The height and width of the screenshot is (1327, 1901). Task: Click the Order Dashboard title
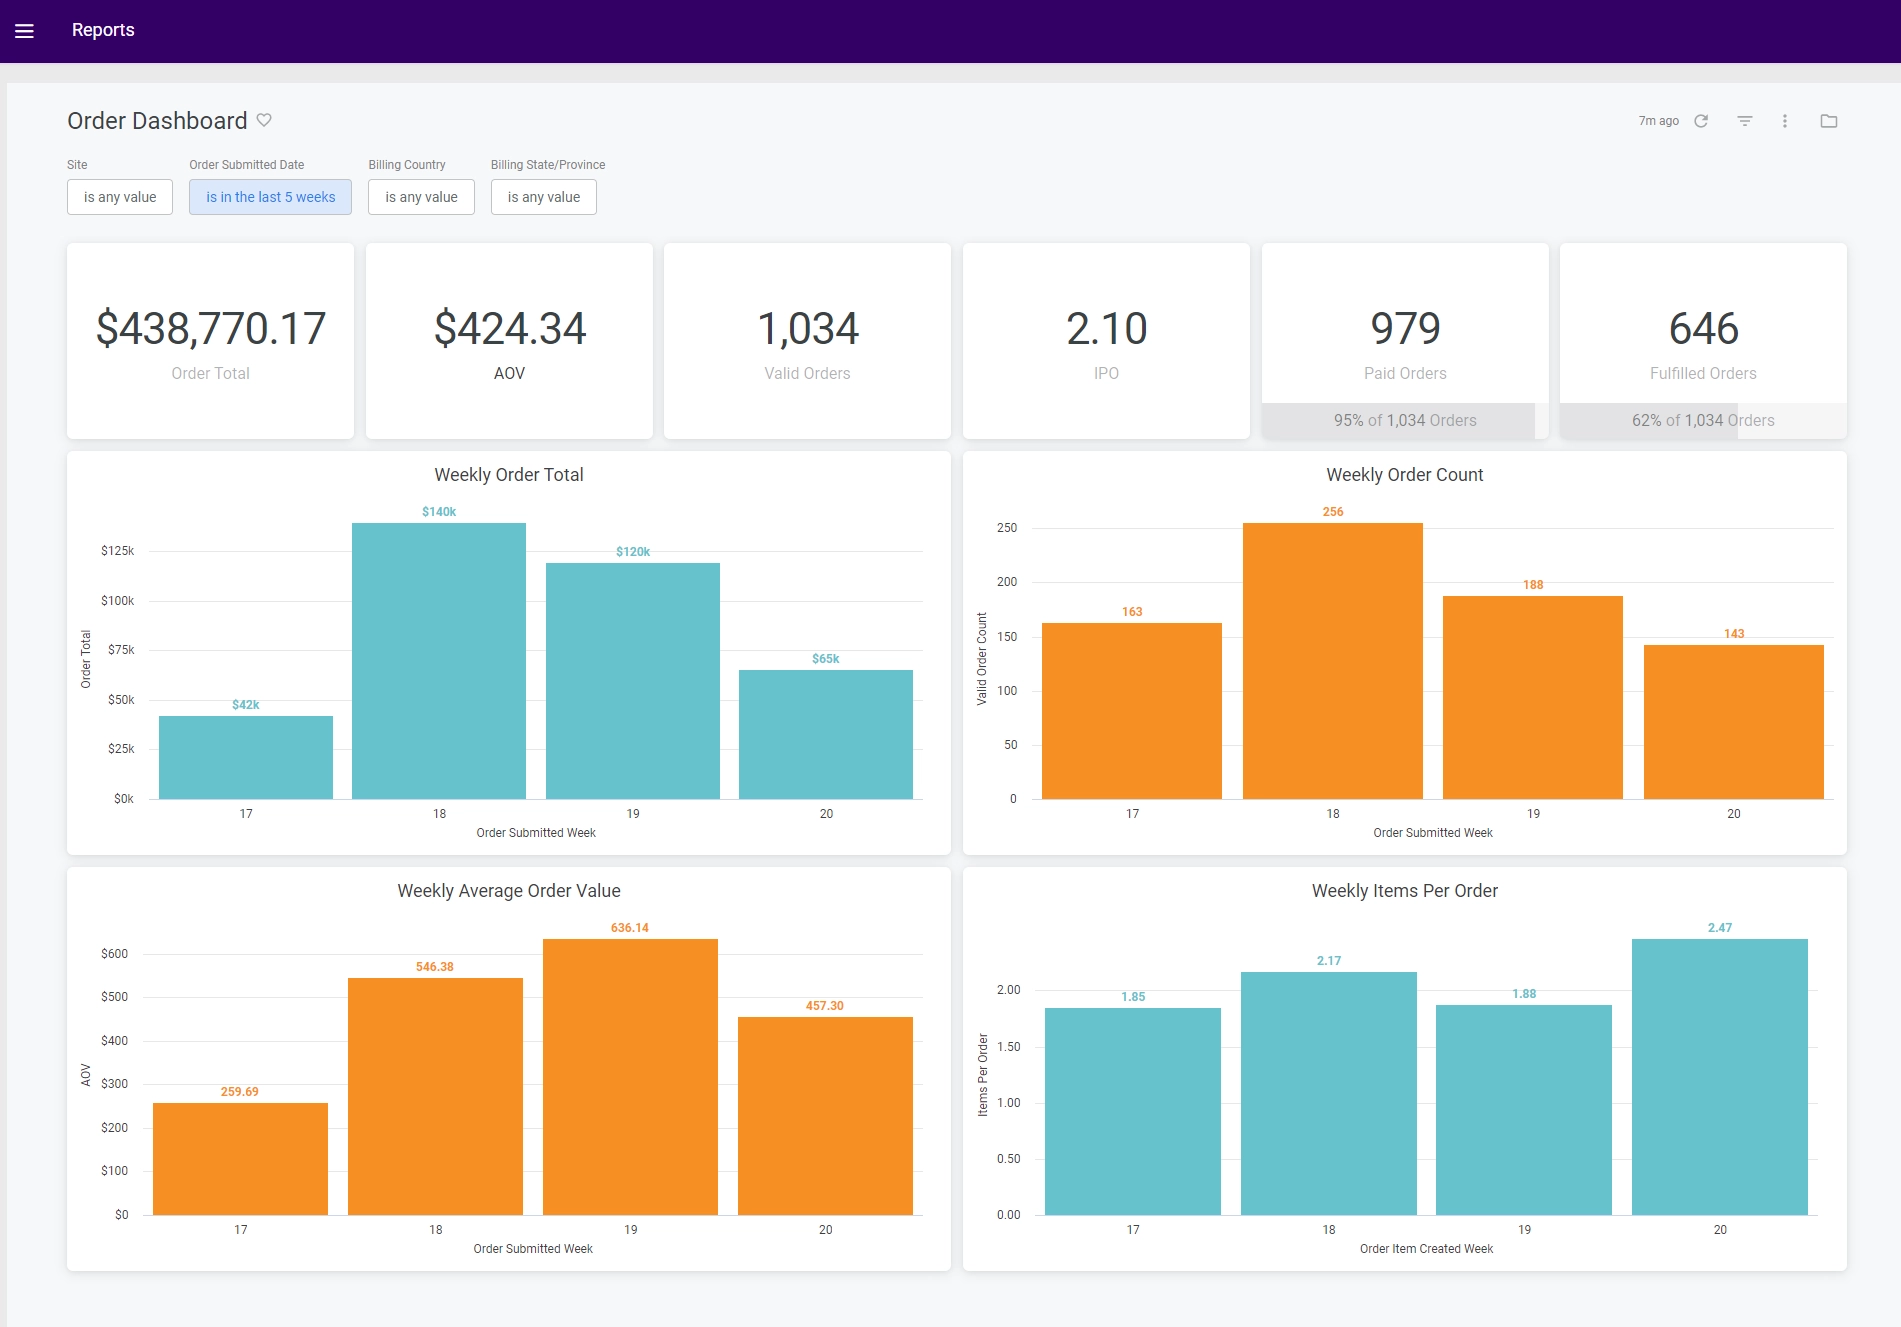coord(156,120)
